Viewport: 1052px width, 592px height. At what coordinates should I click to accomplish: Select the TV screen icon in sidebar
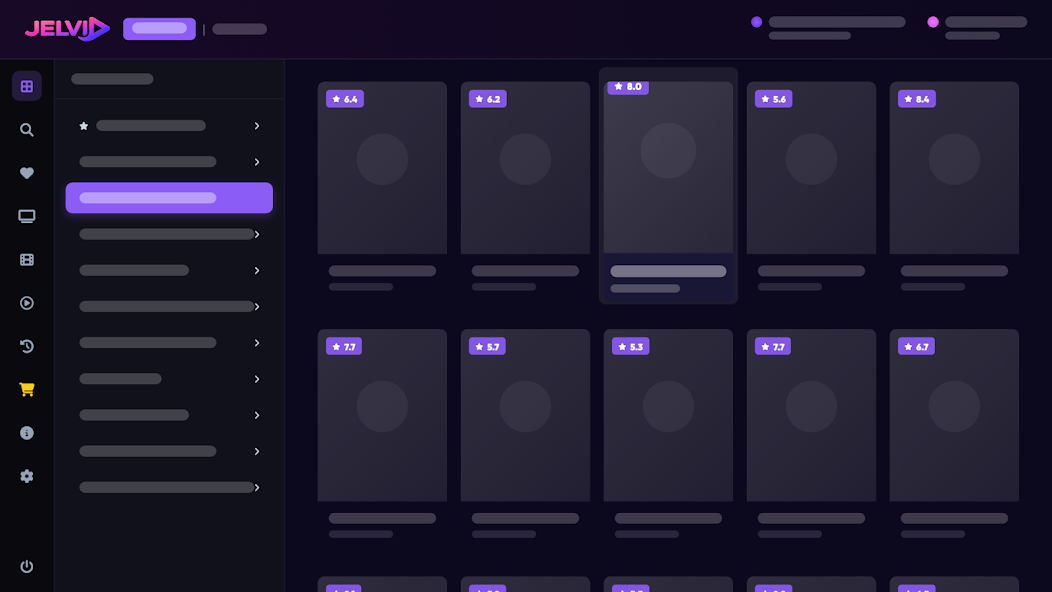[27, 216]
